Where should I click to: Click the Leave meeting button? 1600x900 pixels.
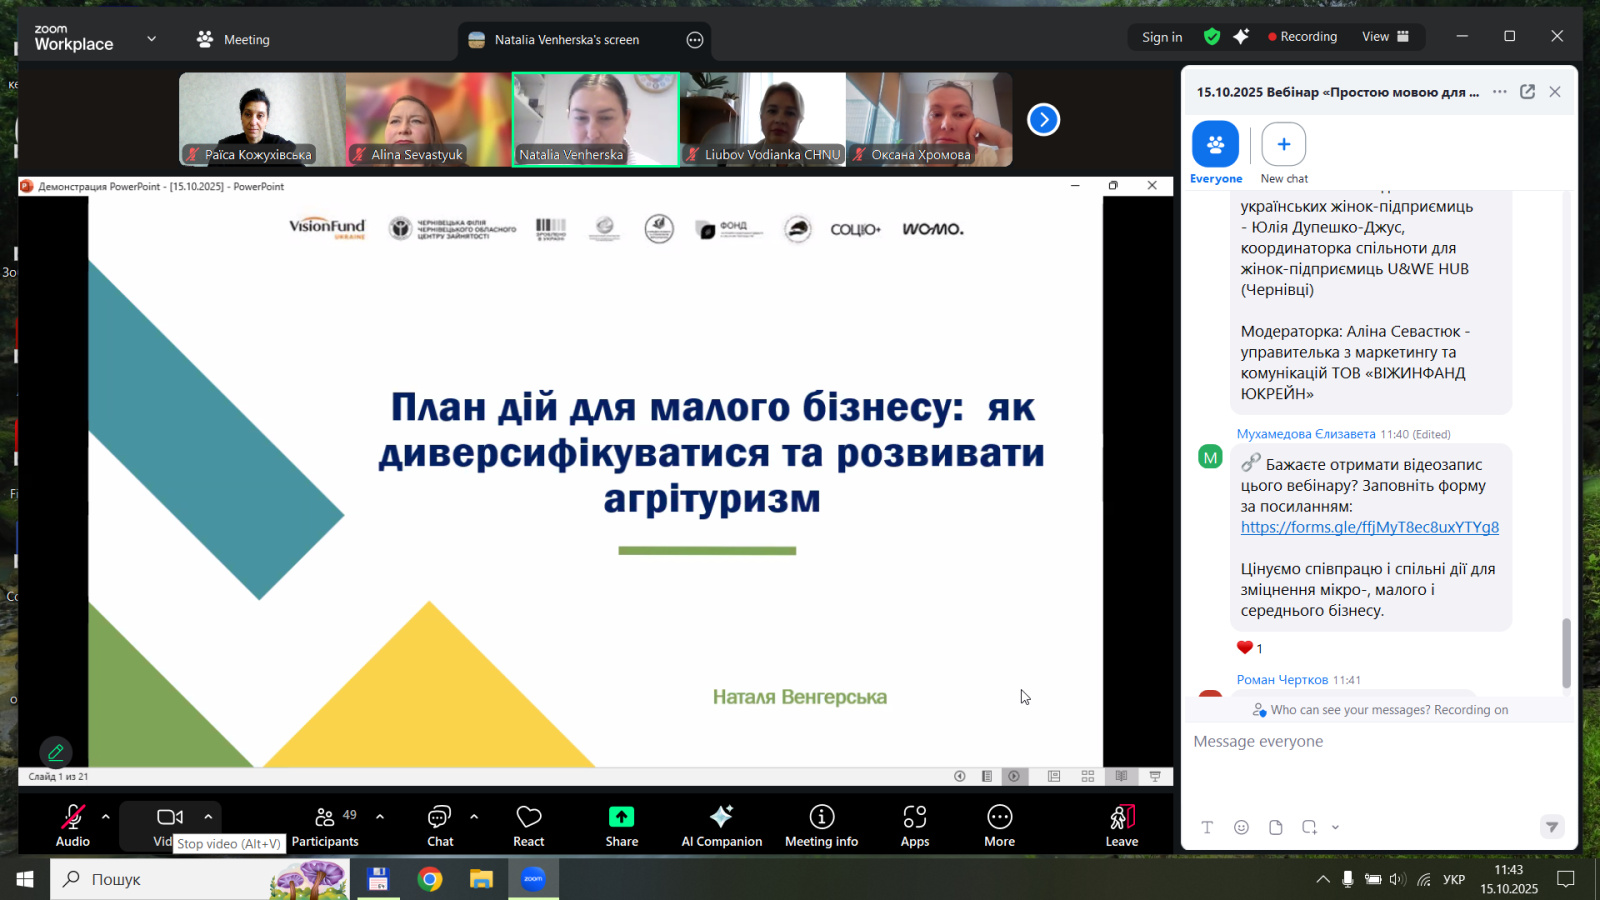[1121, 825]
